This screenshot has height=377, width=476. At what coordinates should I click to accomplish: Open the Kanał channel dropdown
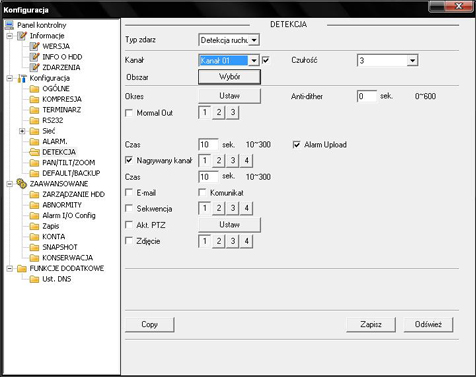click(254, 60)
